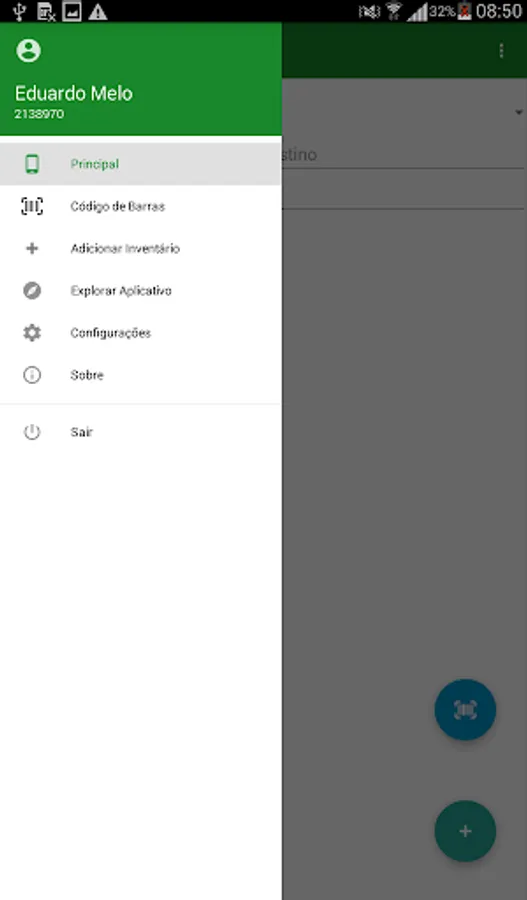Tap the warning triangle in status bar
527x900 pixels.
coord(98,11)
